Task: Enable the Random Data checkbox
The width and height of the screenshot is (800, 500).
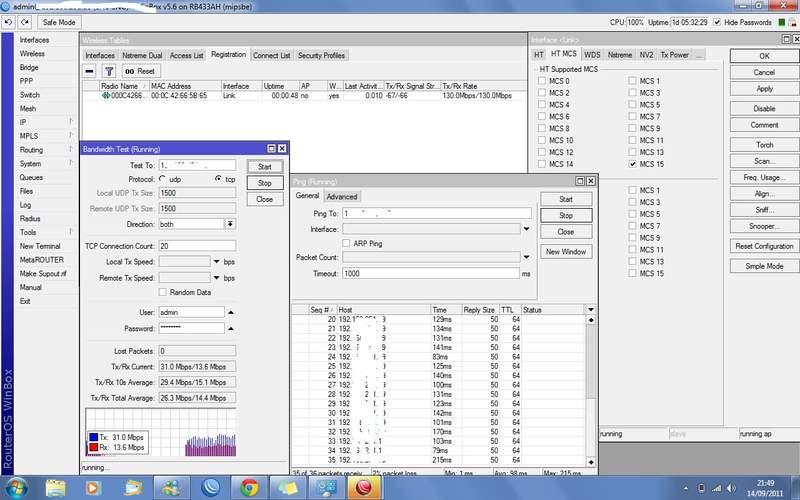Action: (x=162, y=292)
